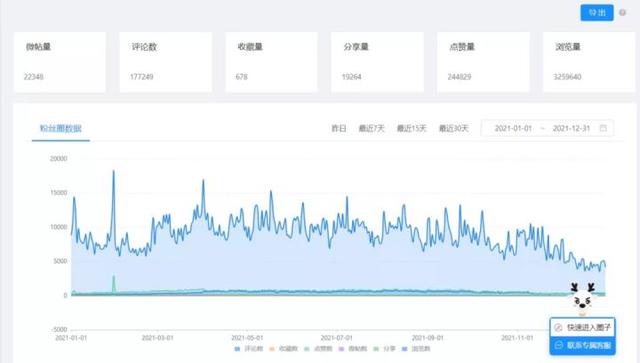
Task: Click the 浏览量 statistic card
Action: pyautogui.click(x=589, y=62)
